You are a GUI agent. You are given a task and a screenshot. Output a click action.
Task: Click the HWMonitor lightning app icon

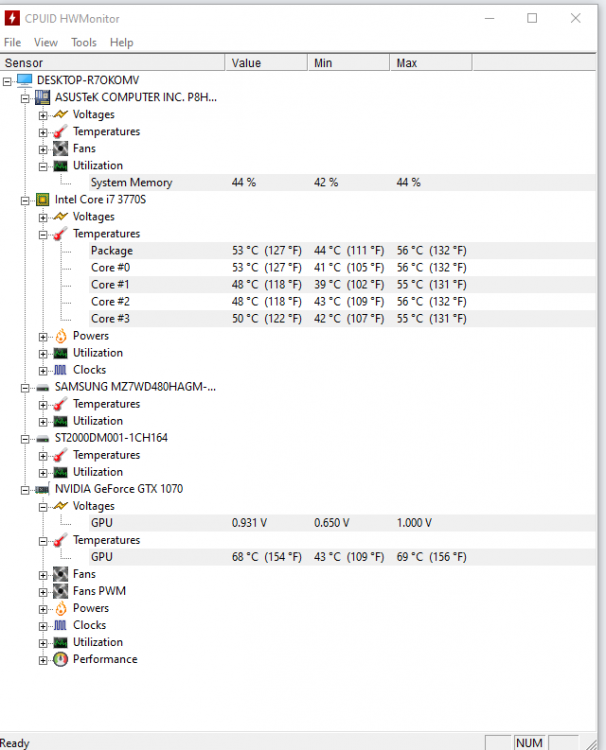[x=12, y=18]
